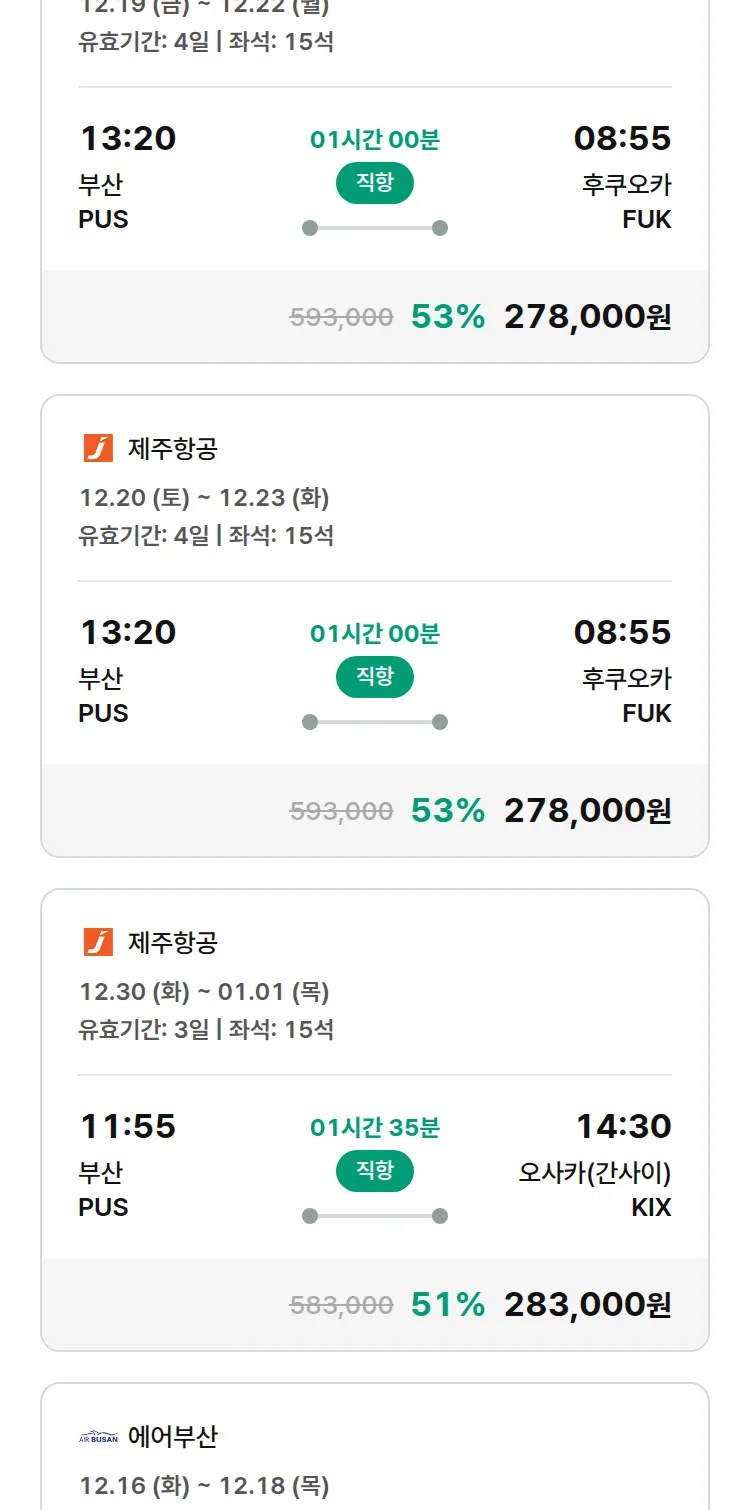Screen dimensions: 750x1510
Task: Select 278,000원 fare for 12.19 departure
Action: pos(587,317)
